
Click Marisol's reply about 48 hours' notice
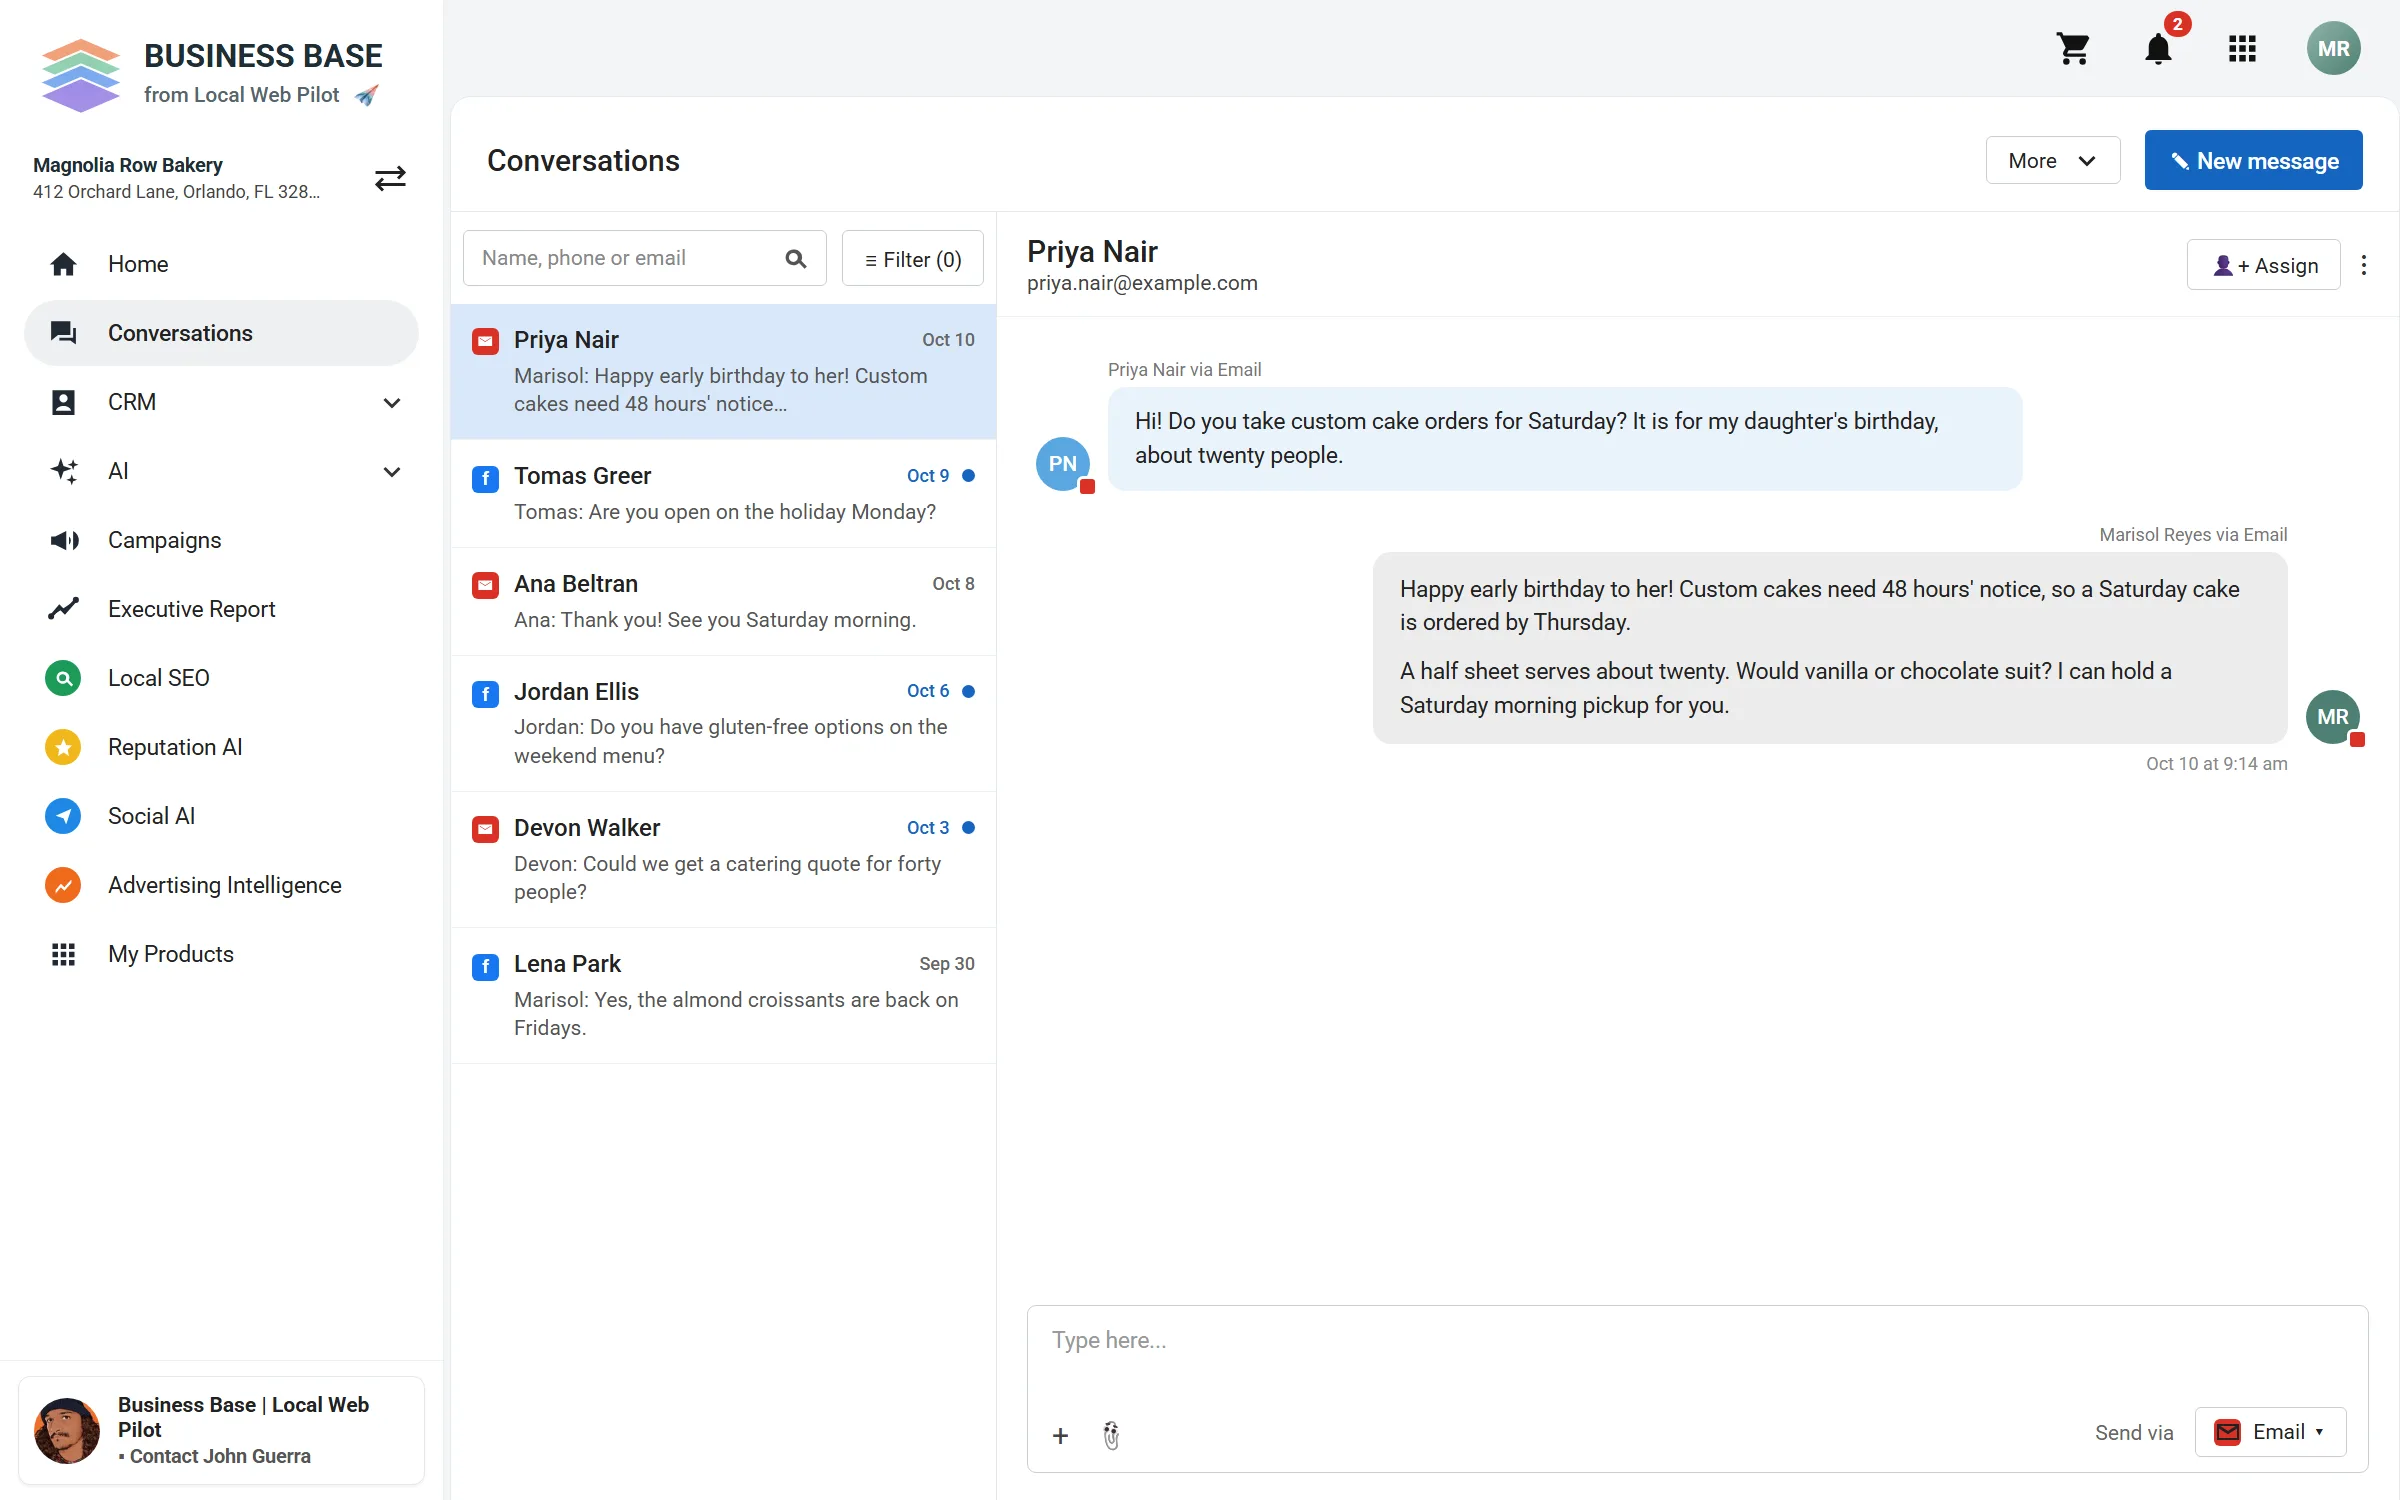tap(1829, 647)
